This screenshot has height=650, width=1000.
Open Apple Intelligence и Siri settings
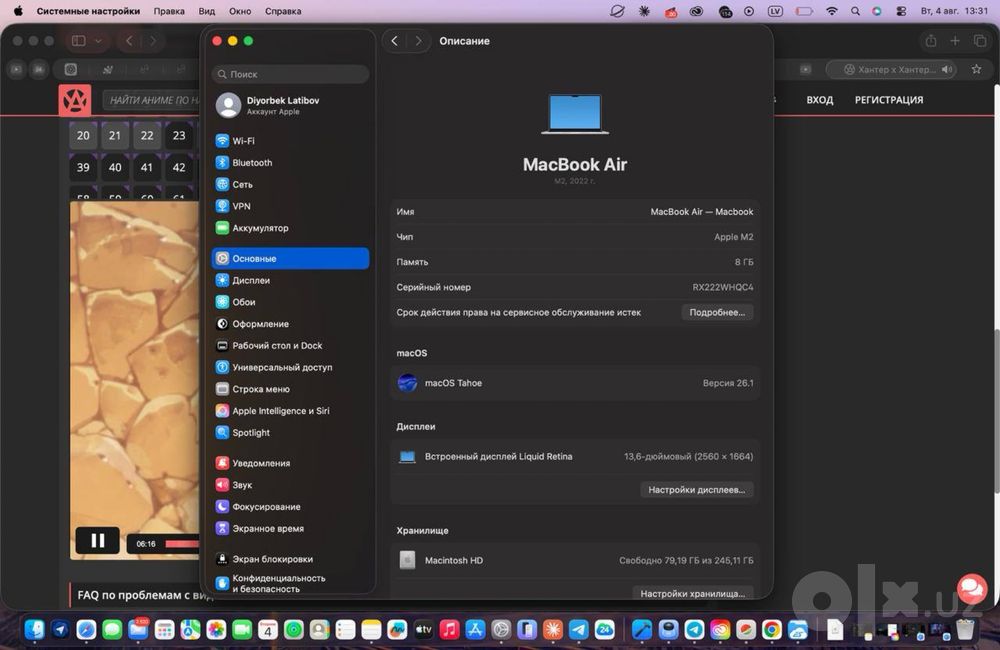pyautogui.click(x=290, y=410)
